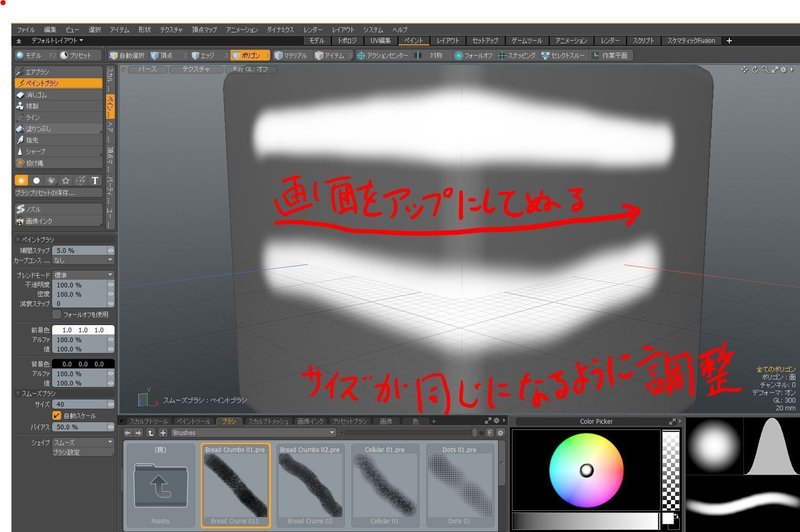Click the セレクトスルー button

[563, 55]
